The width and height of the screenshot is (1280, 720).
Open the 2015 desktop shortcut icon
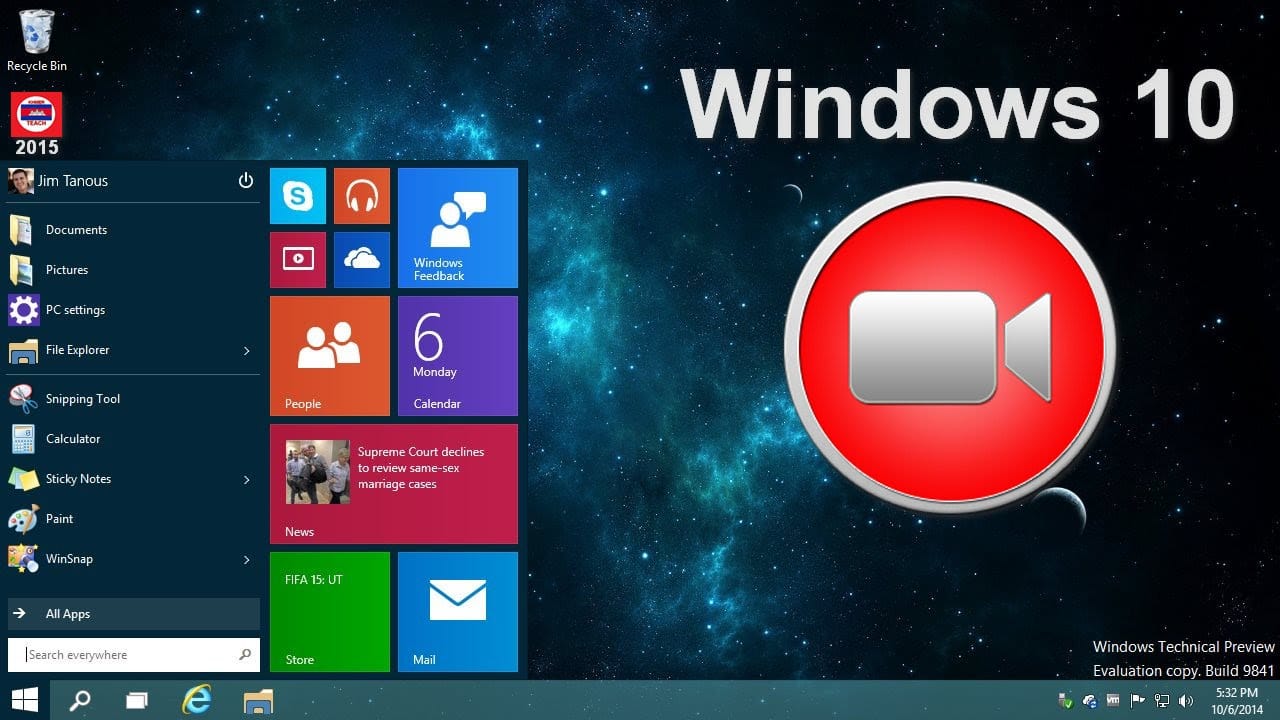click(x=36, y=124)
